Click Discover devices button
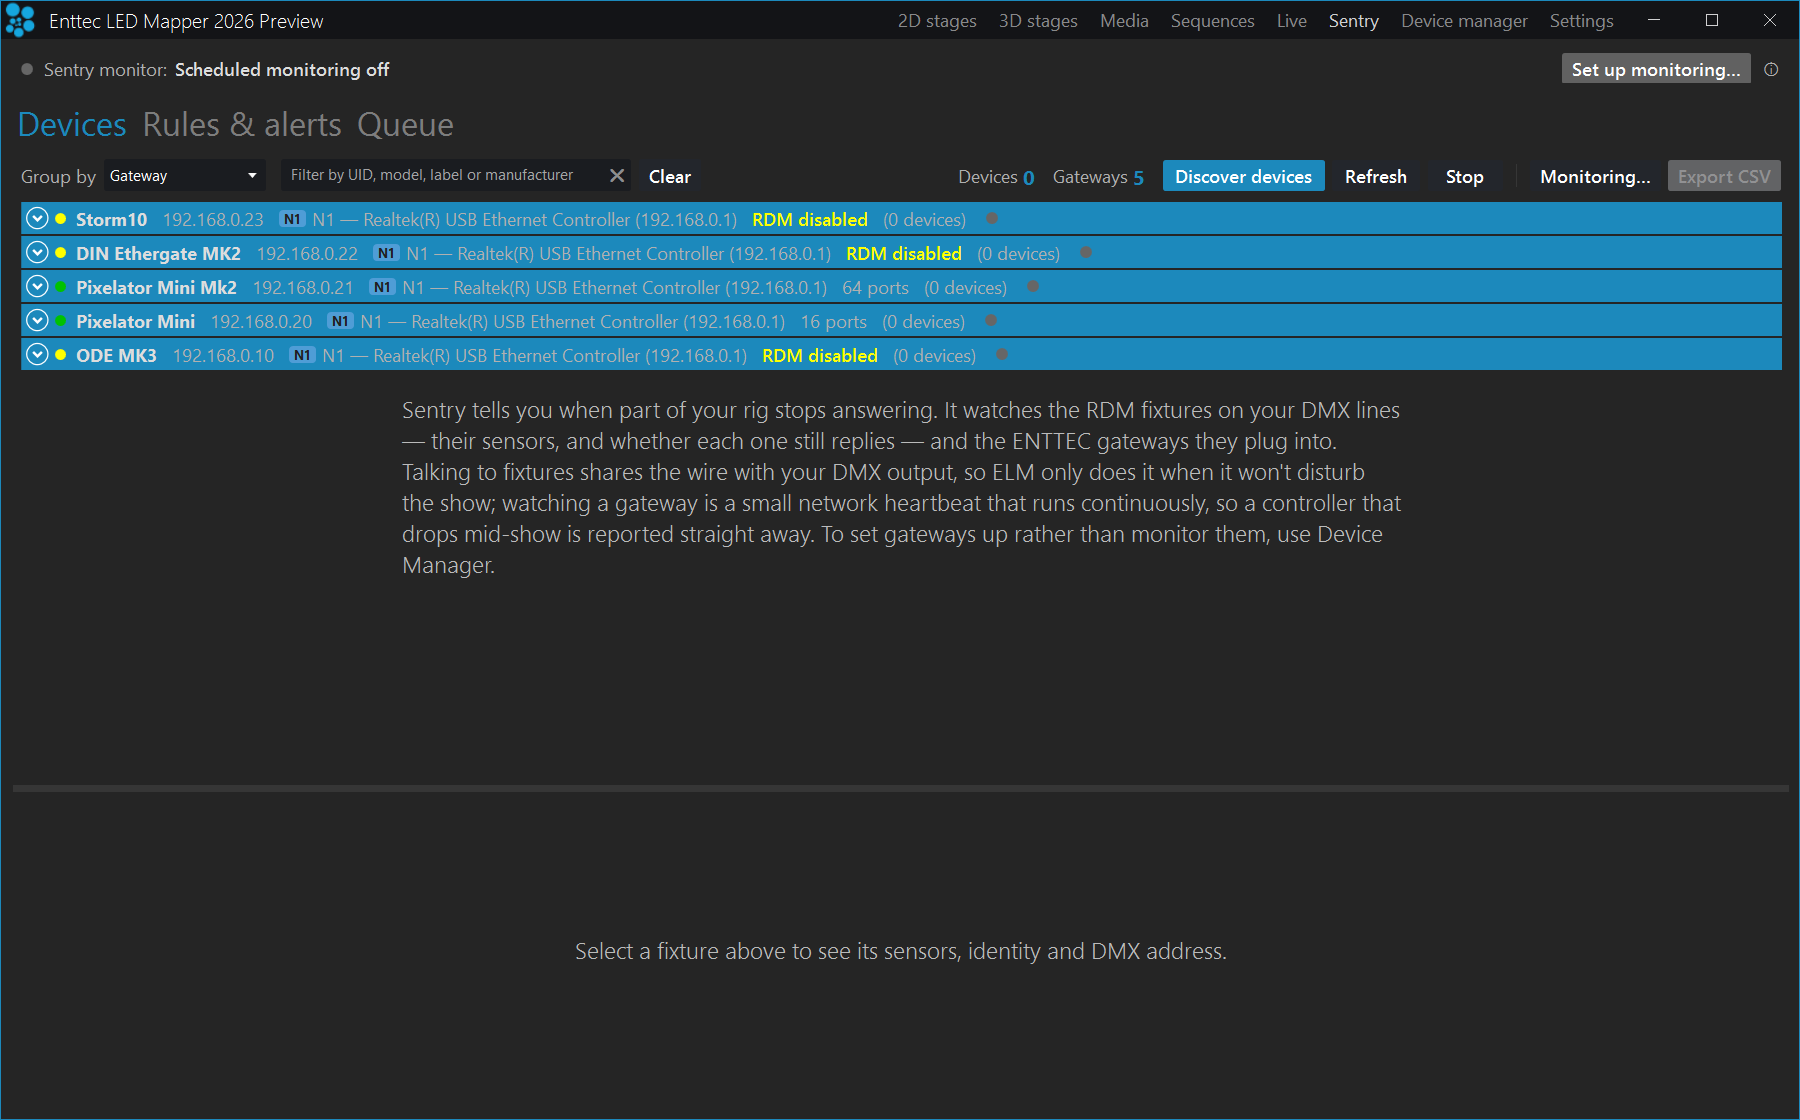This screenshot has width=1800, height=1120. coord(1243,176)
